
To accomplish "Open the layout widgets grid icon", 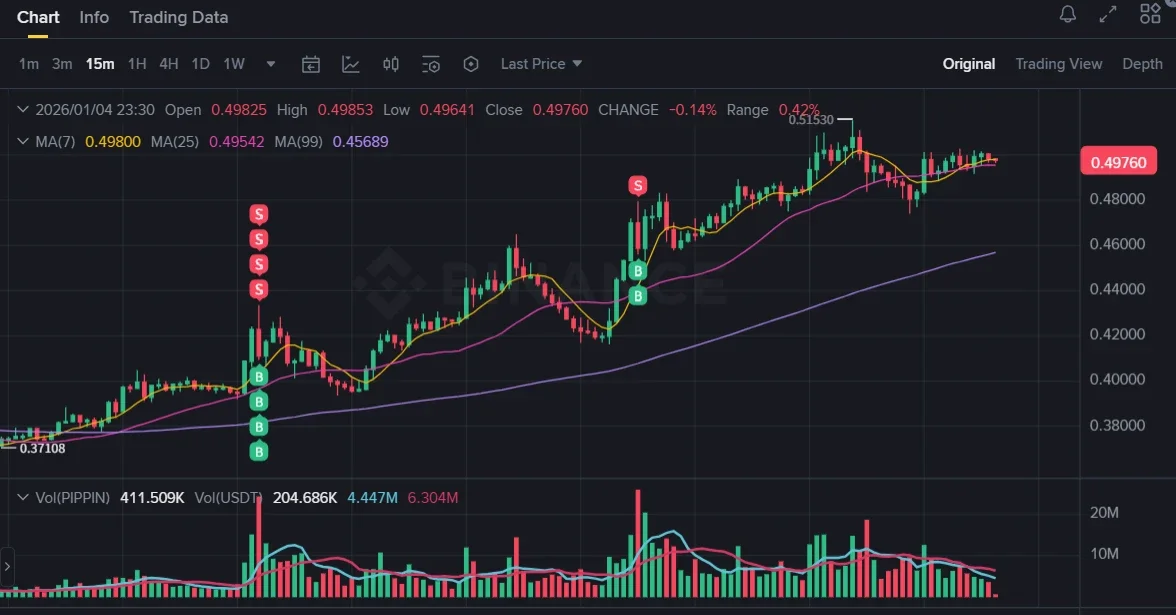I will pos(1150,14).
